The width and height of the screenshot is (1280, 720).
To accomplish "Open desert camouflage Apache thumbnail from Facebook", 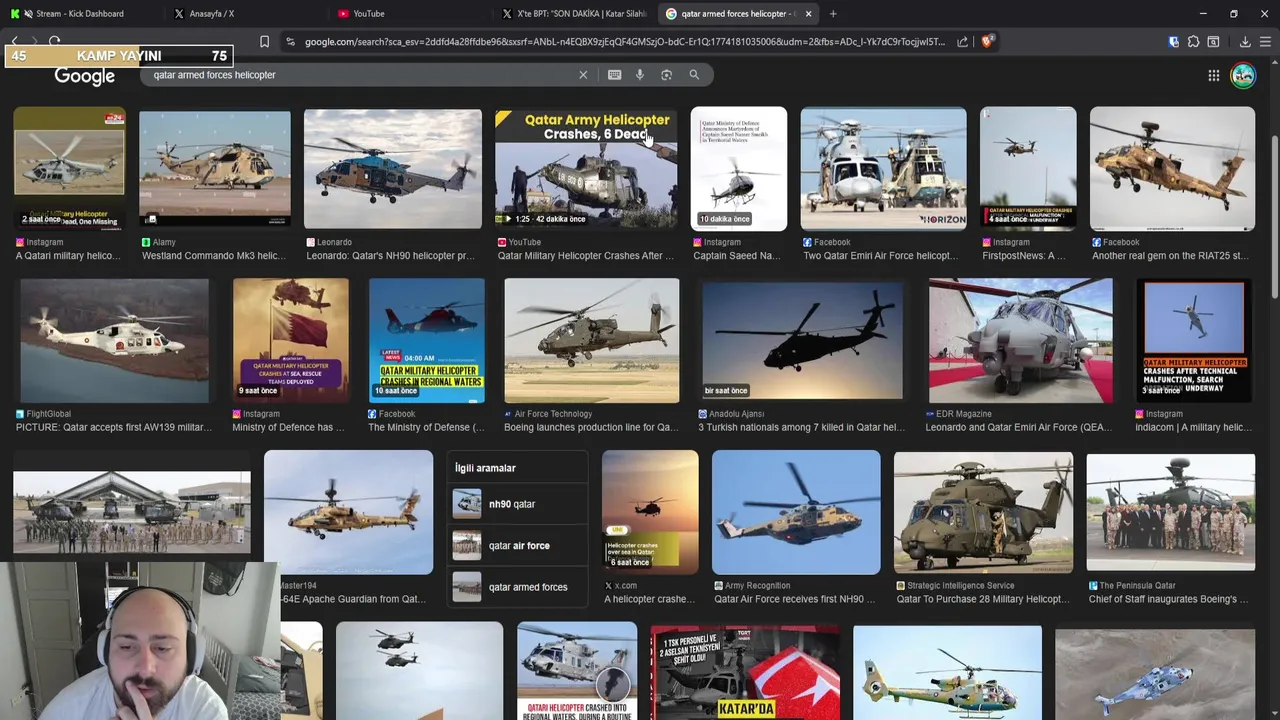I will (x=1172, y=169).
